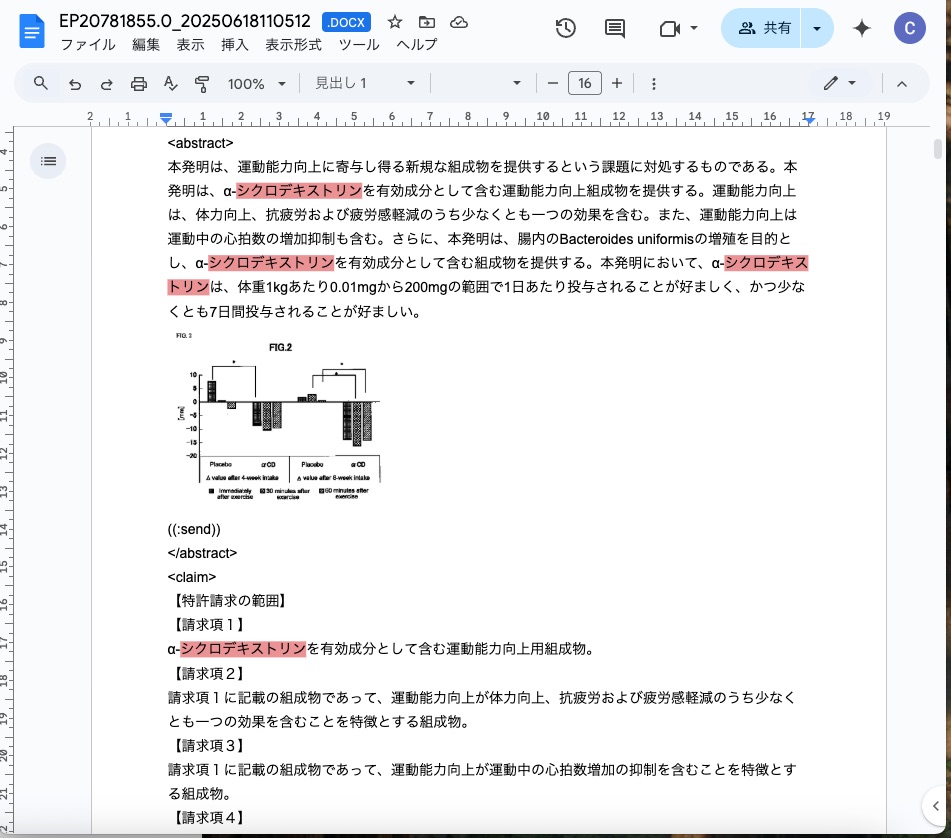Open the paragraph style dropdown 見出し 1
Screen dimensions: 951x838
click(x=365, y=83)
